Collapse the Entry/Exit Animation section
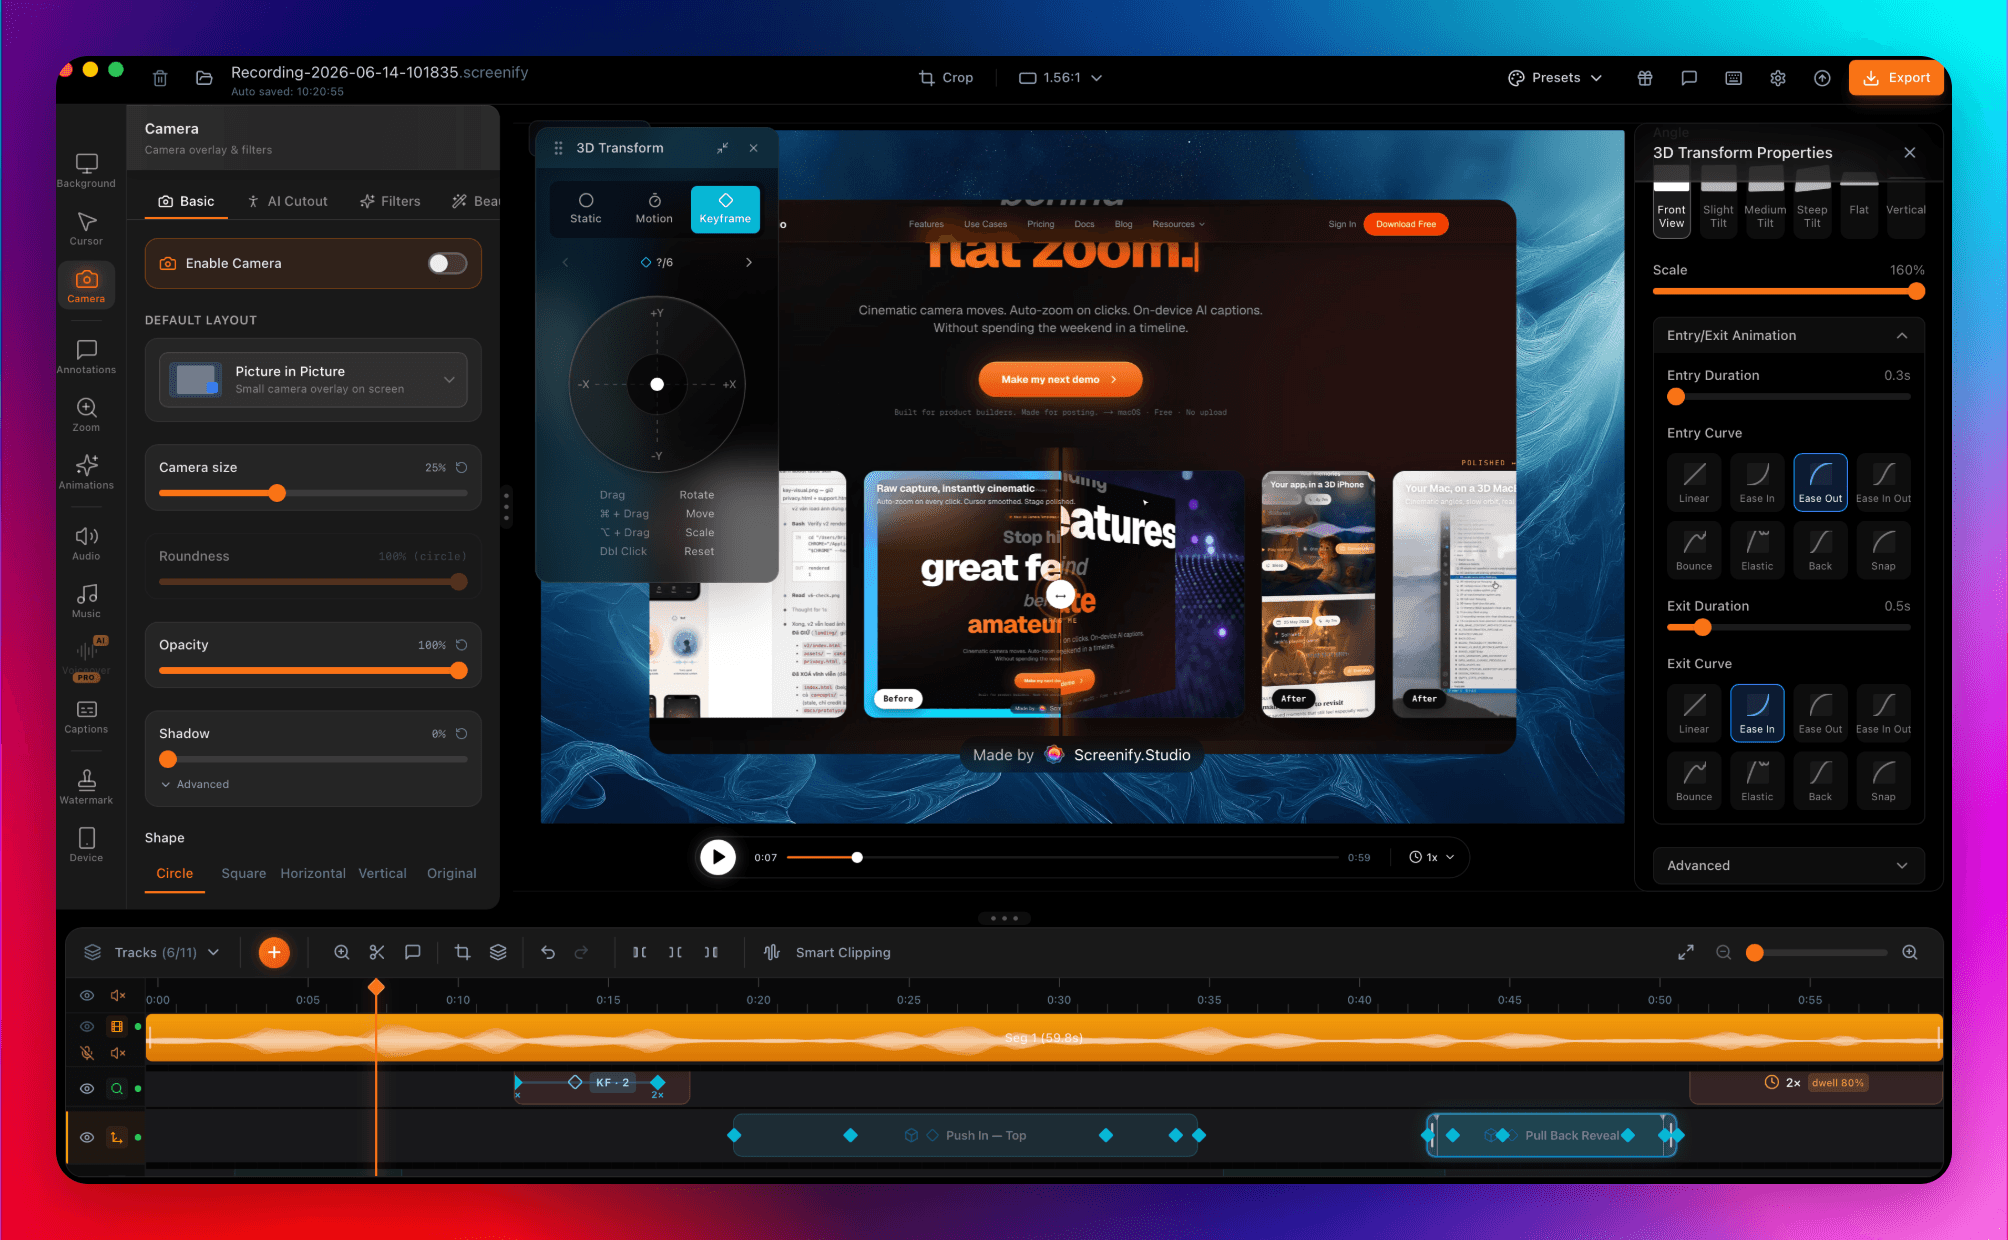The width and height of the screenshot is (2008, 1240). point(1788,335)
